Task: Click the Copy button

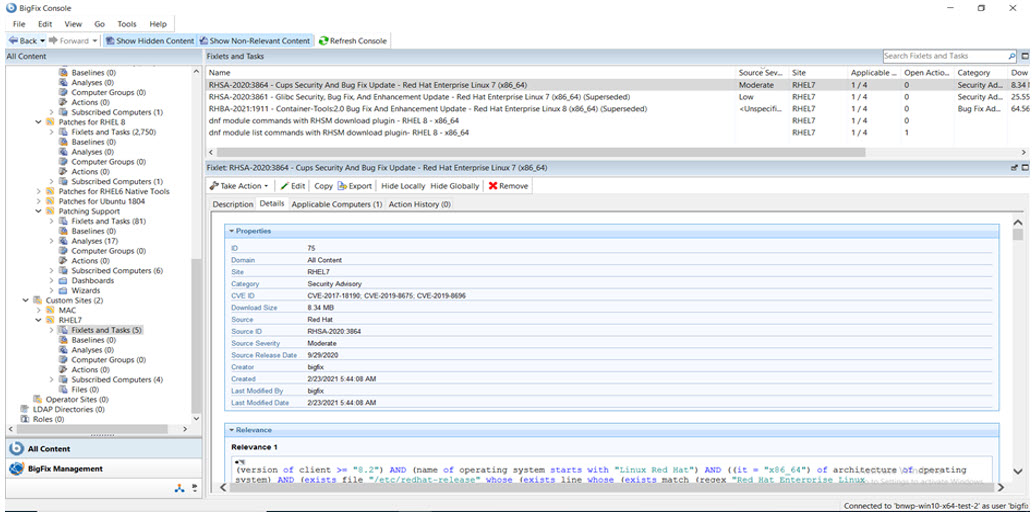Action: pyautogui.click(x=323, y=186)
